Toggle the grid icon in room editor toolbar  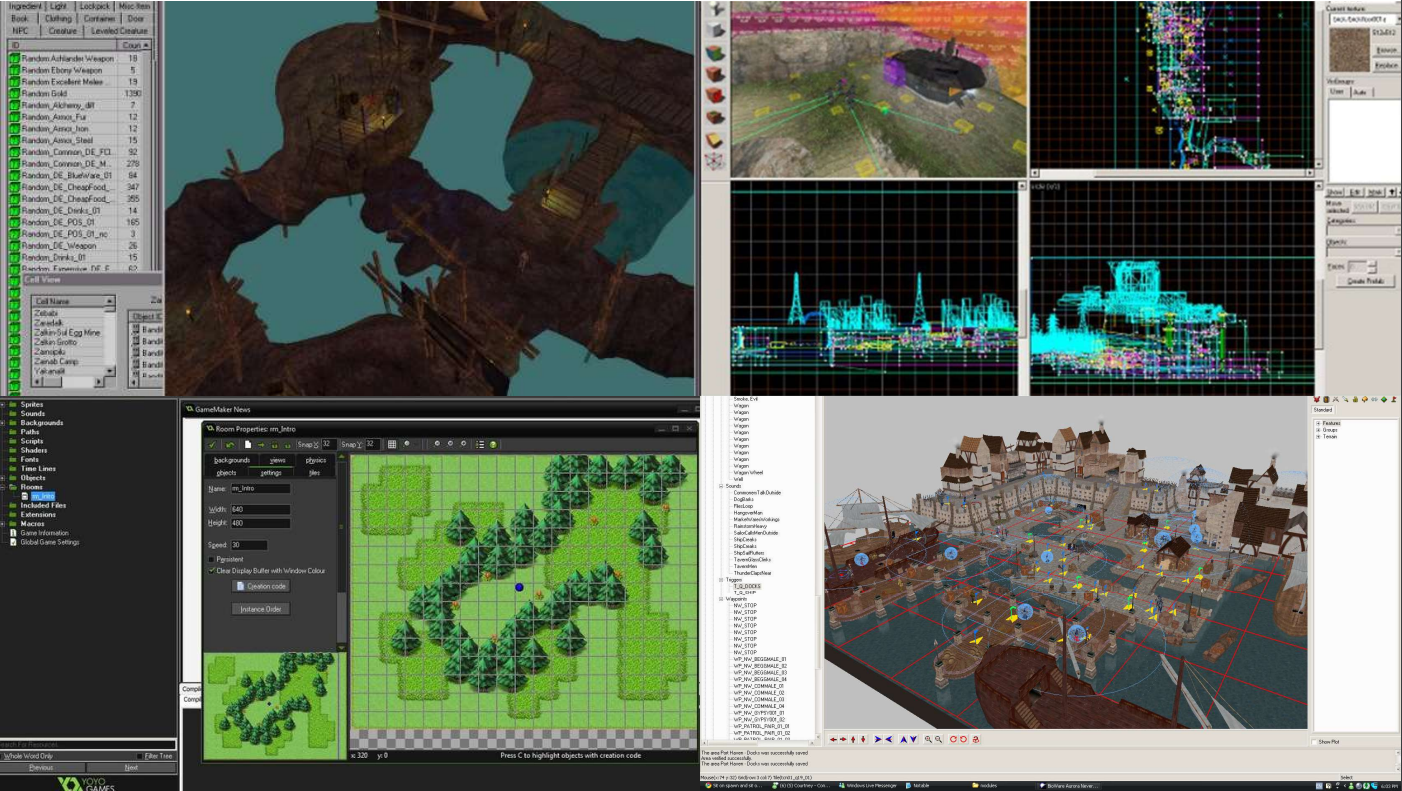pyautogui.click(x=392, y=444)
